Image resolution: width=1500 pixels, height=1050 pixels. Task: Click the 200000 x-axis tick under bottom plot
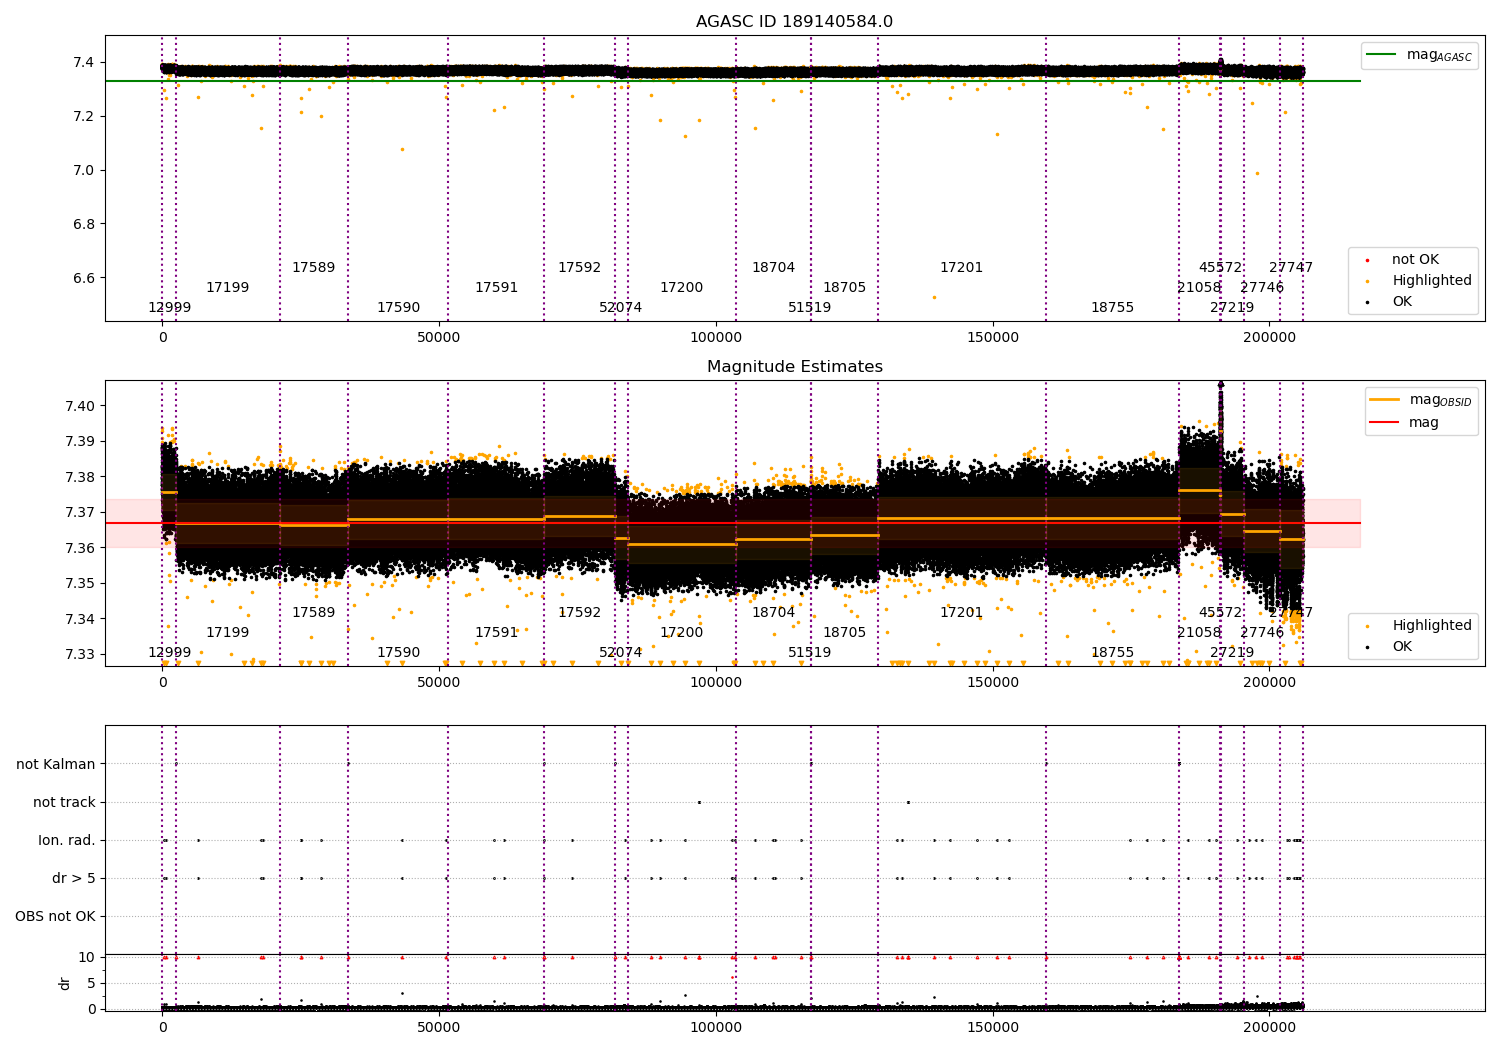point(1269,1027)
